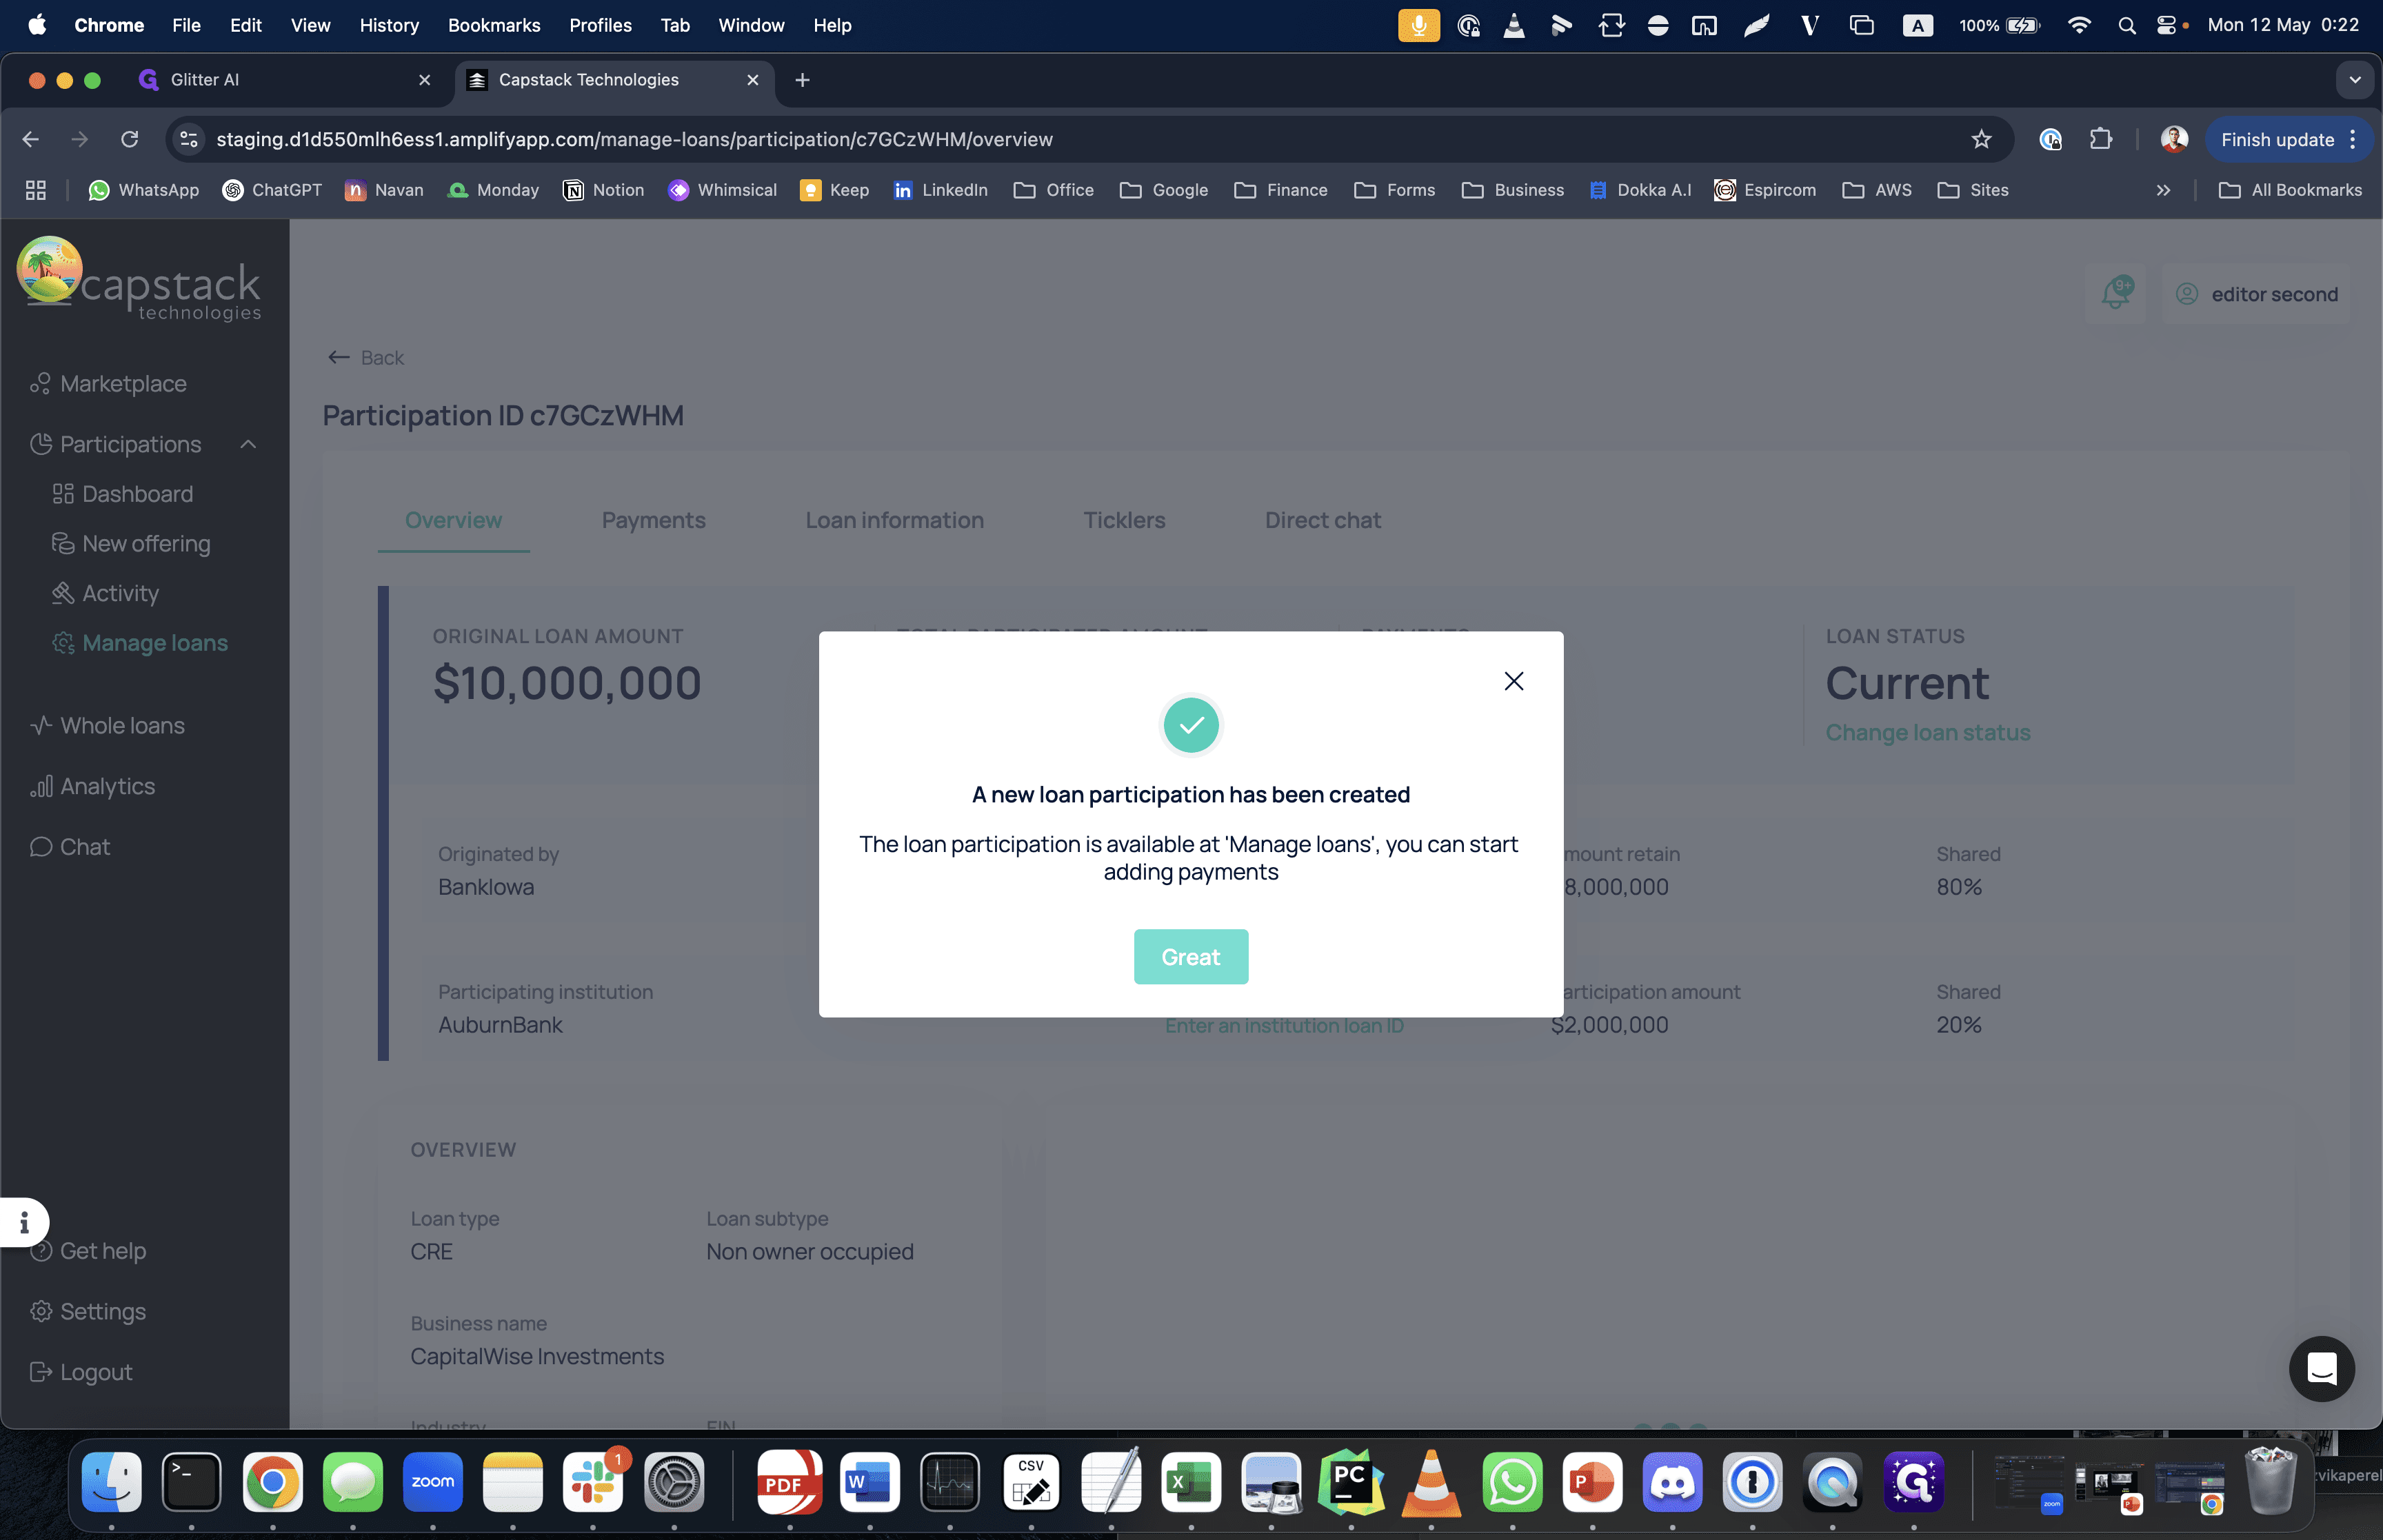Collapse the Participations sidebar section
This screenshot has height=1540, width=2383.
point(249,444)
